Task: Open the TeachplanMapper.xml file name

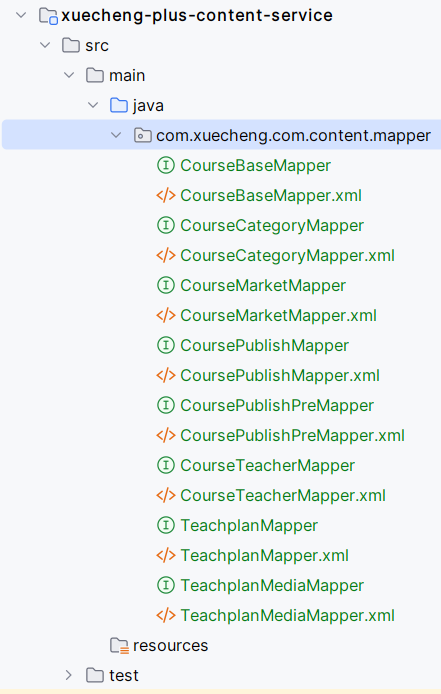Action: click(264, 555)
